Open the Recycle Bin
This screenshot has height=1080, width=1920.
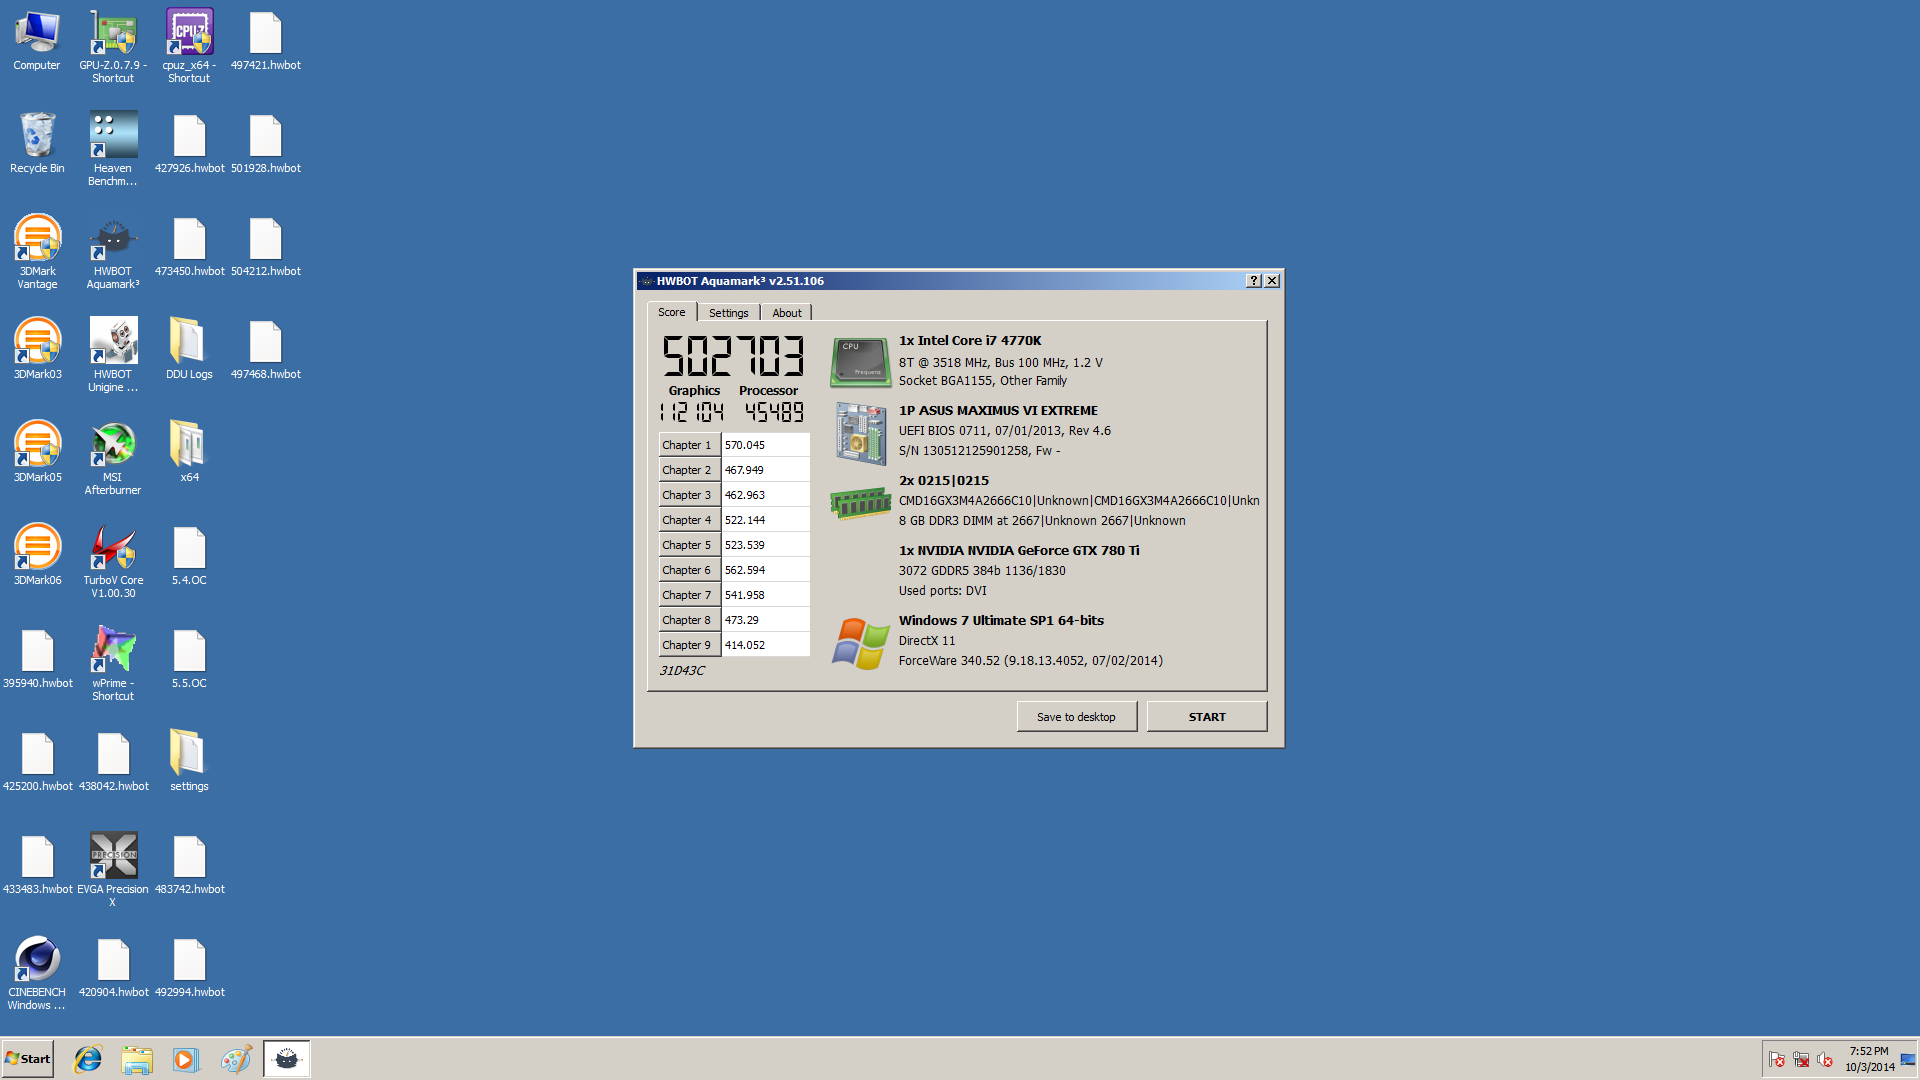point(37,144)
